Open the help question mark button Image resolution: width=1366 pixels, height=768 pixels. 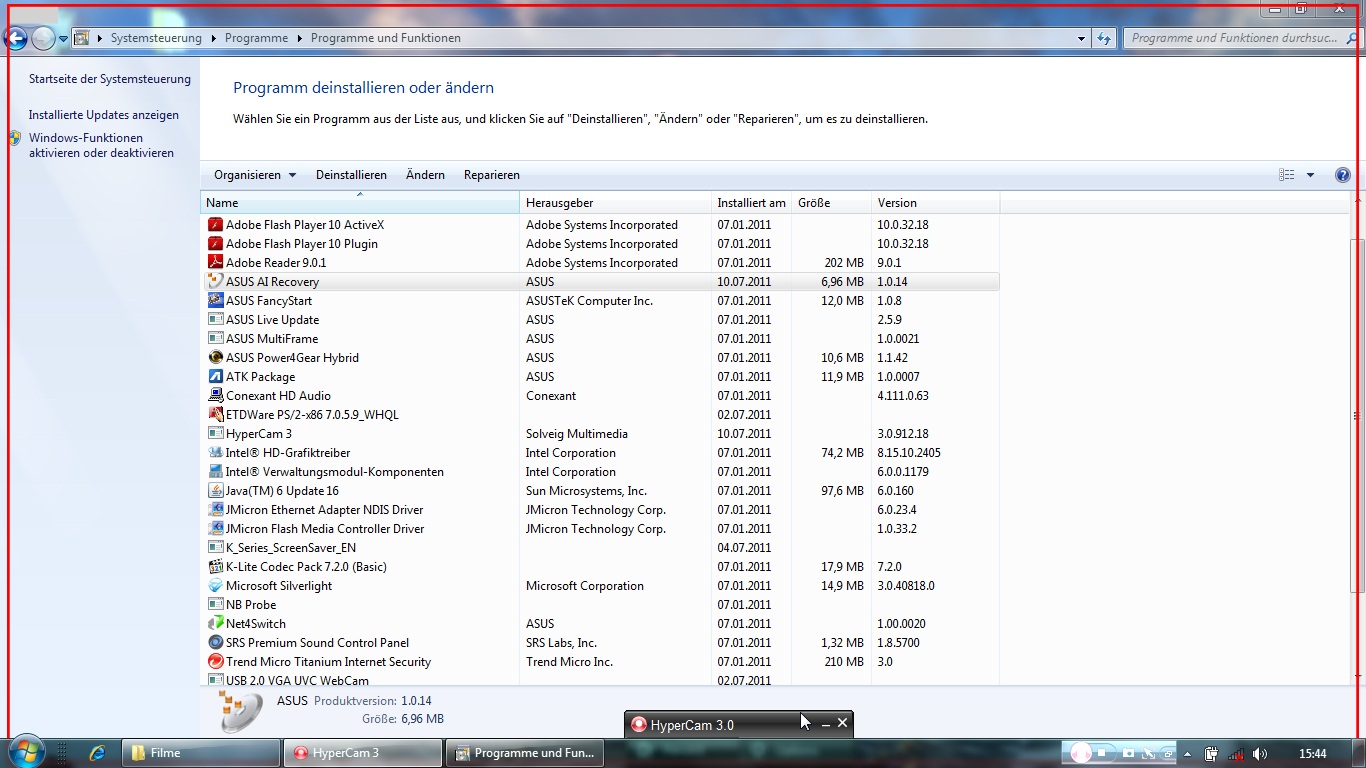(1343, 175)
